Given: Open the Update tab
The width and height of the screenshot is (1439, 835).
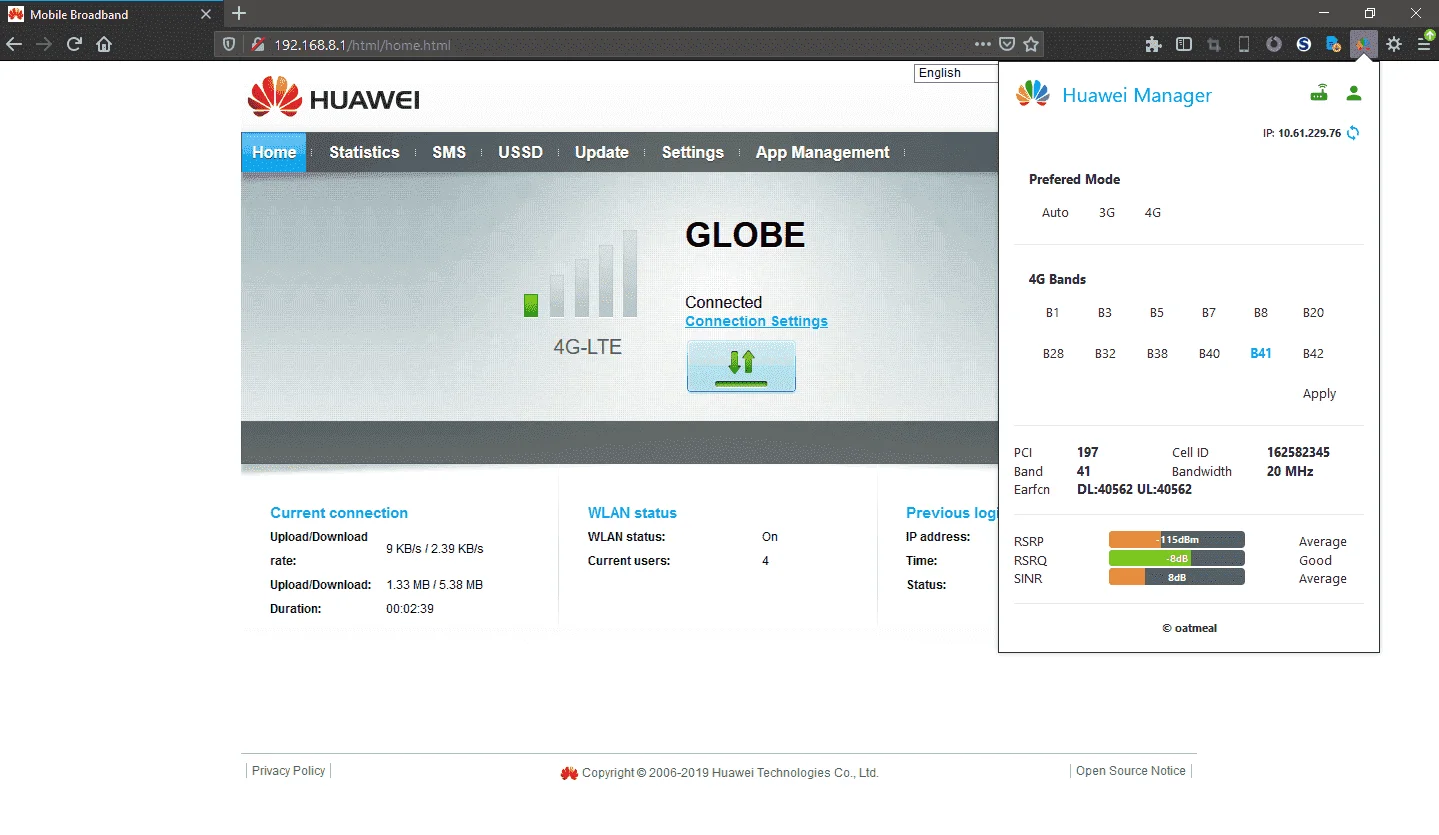Looking at the screenshot, I should coord(602,152).
